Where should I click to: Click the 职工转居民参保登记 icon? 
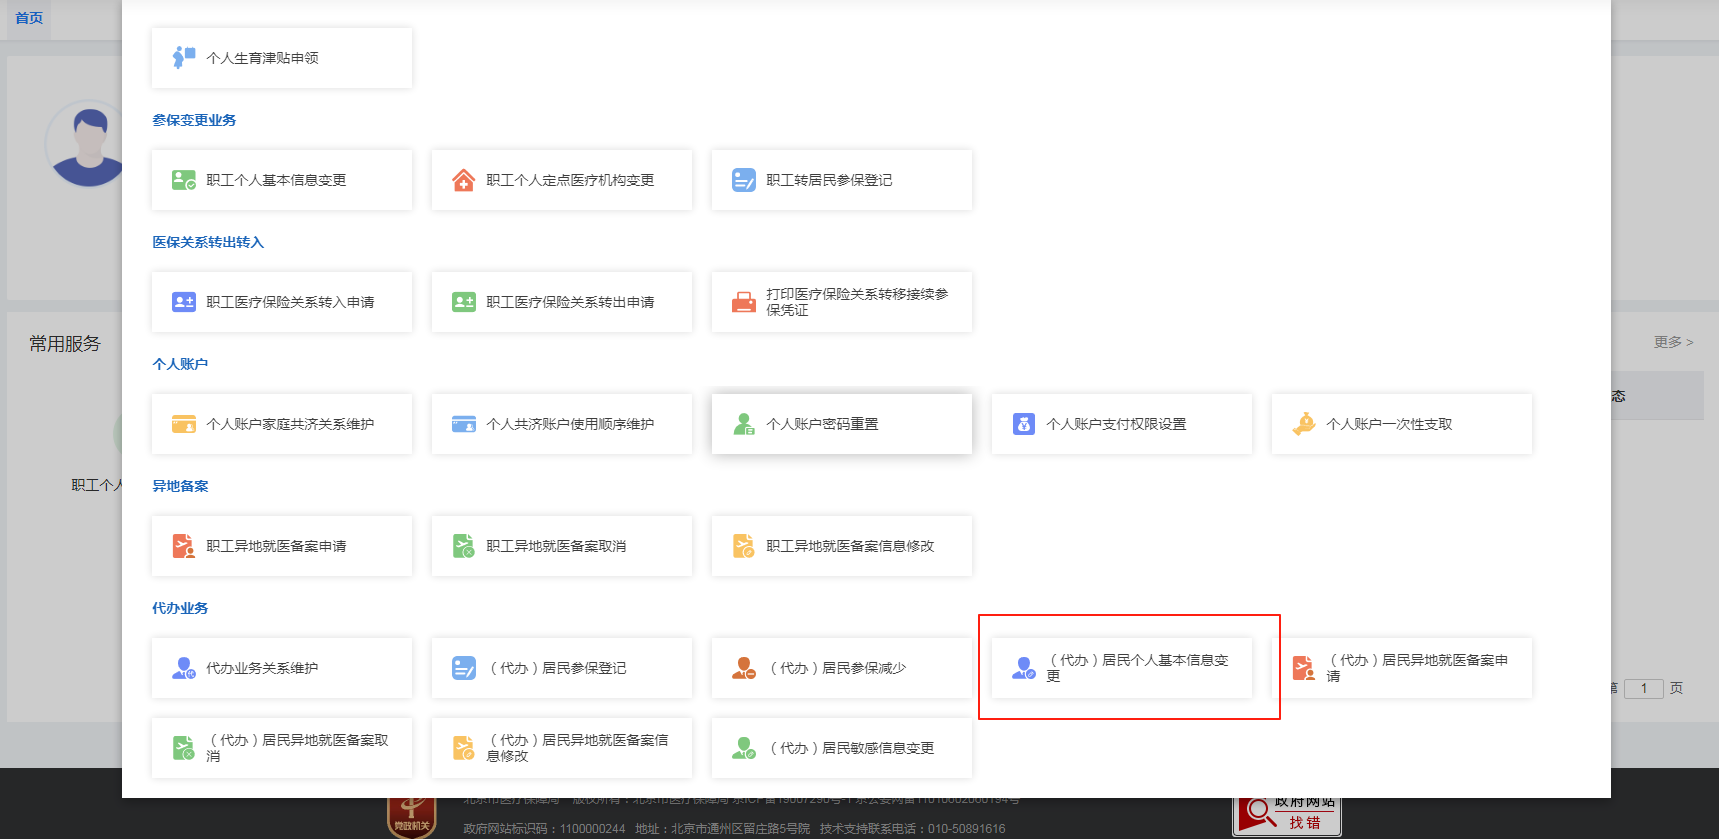tap(744, 179)
